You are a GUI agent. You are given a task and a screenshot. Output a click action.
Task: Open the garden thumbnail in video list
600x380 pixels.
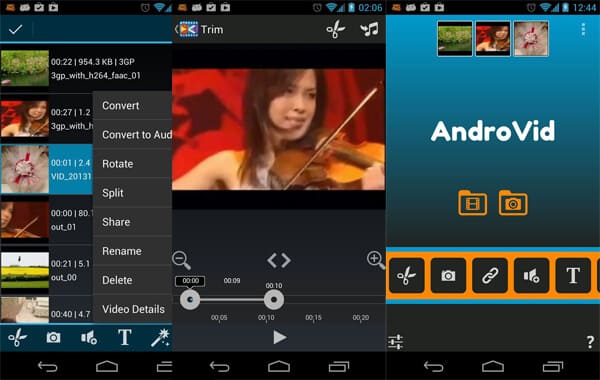24,68
